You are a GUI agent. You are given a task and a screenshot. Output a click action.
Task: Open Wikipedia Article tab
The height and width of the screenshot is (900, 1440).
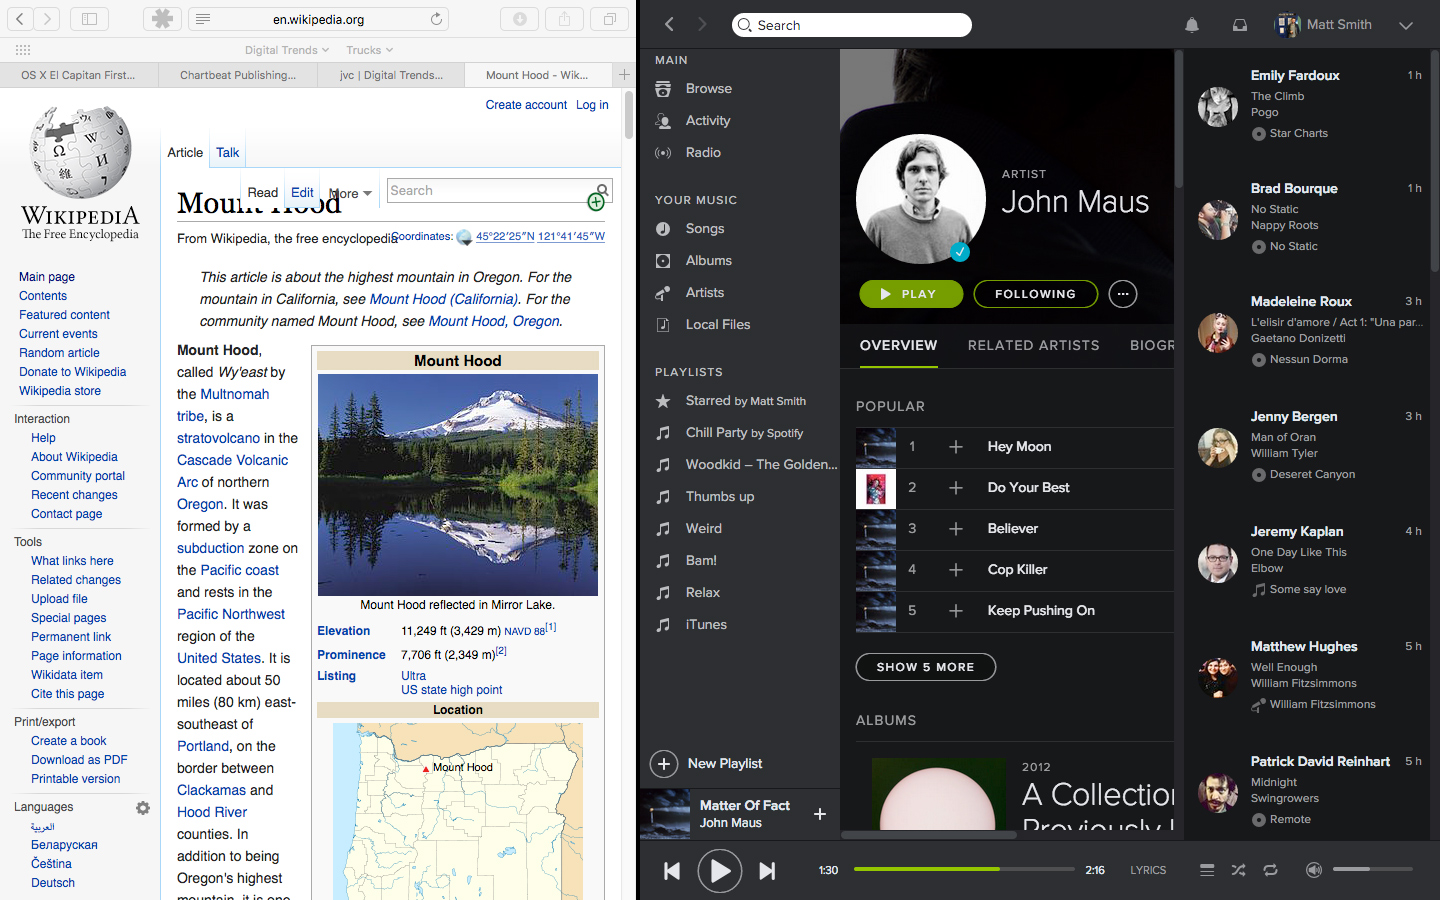[185, 153]
